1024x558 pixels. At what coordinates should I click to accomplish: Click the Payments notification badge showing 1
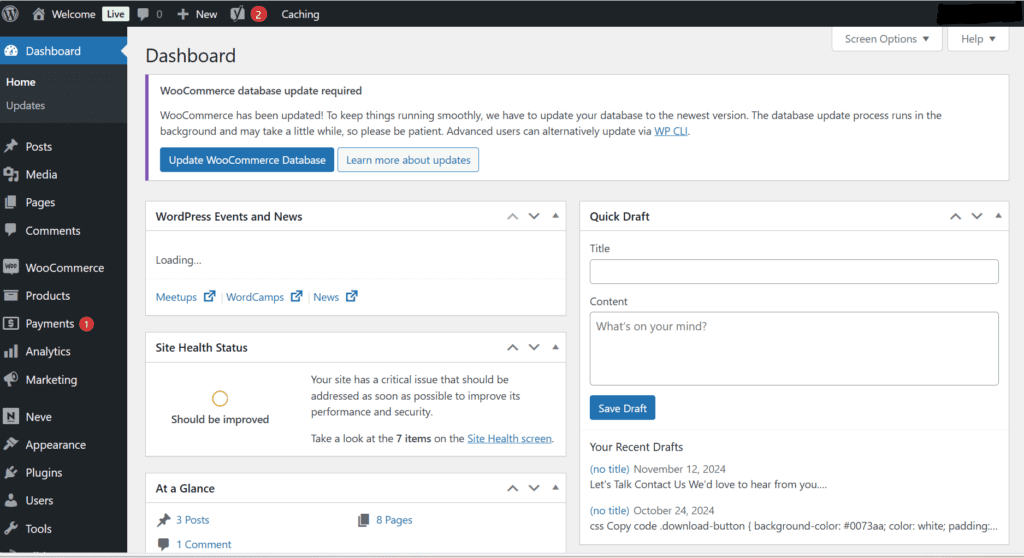[86, 323]
